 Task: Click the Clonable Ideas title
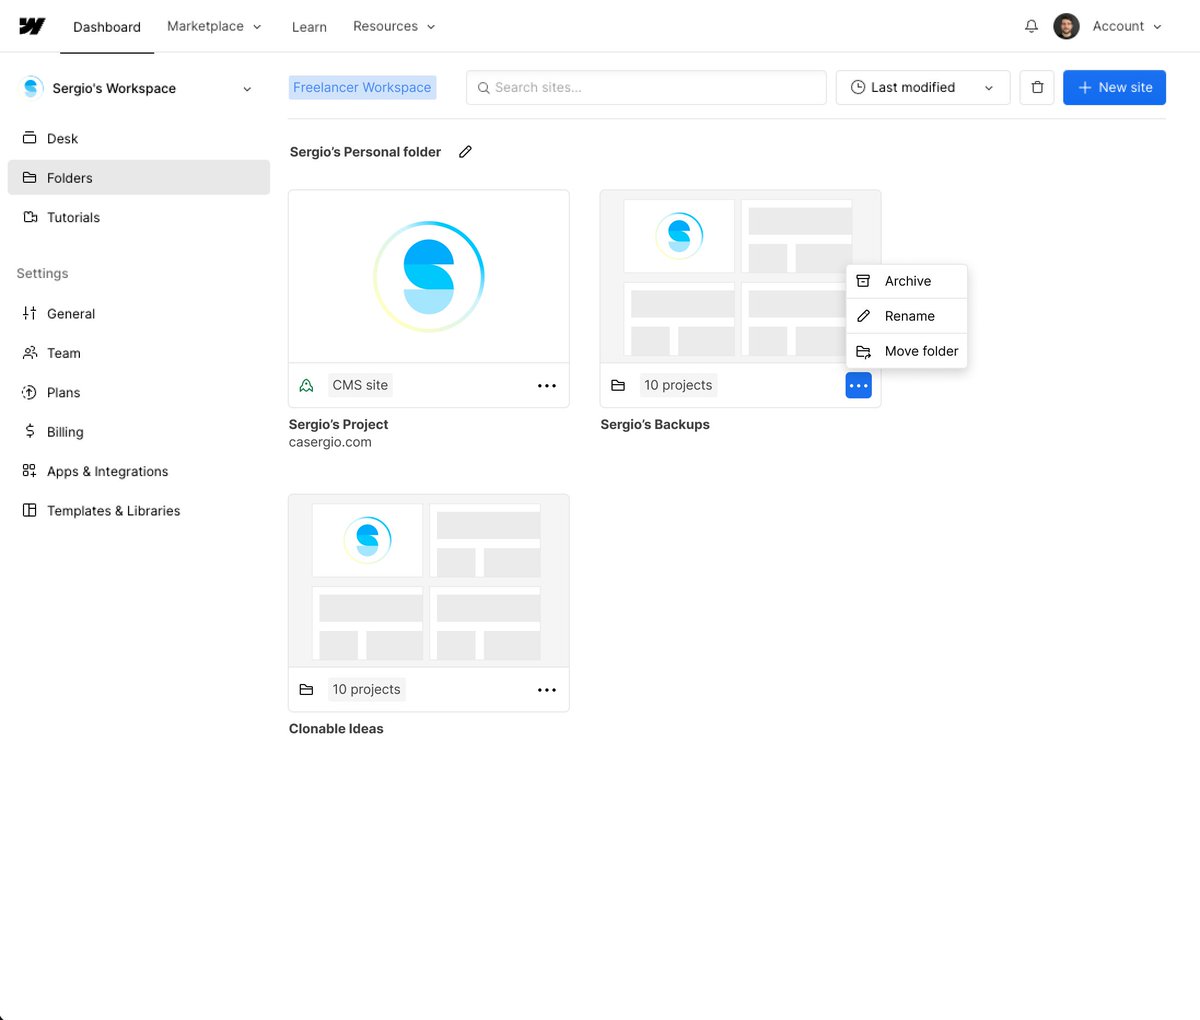tap(336, 729)
